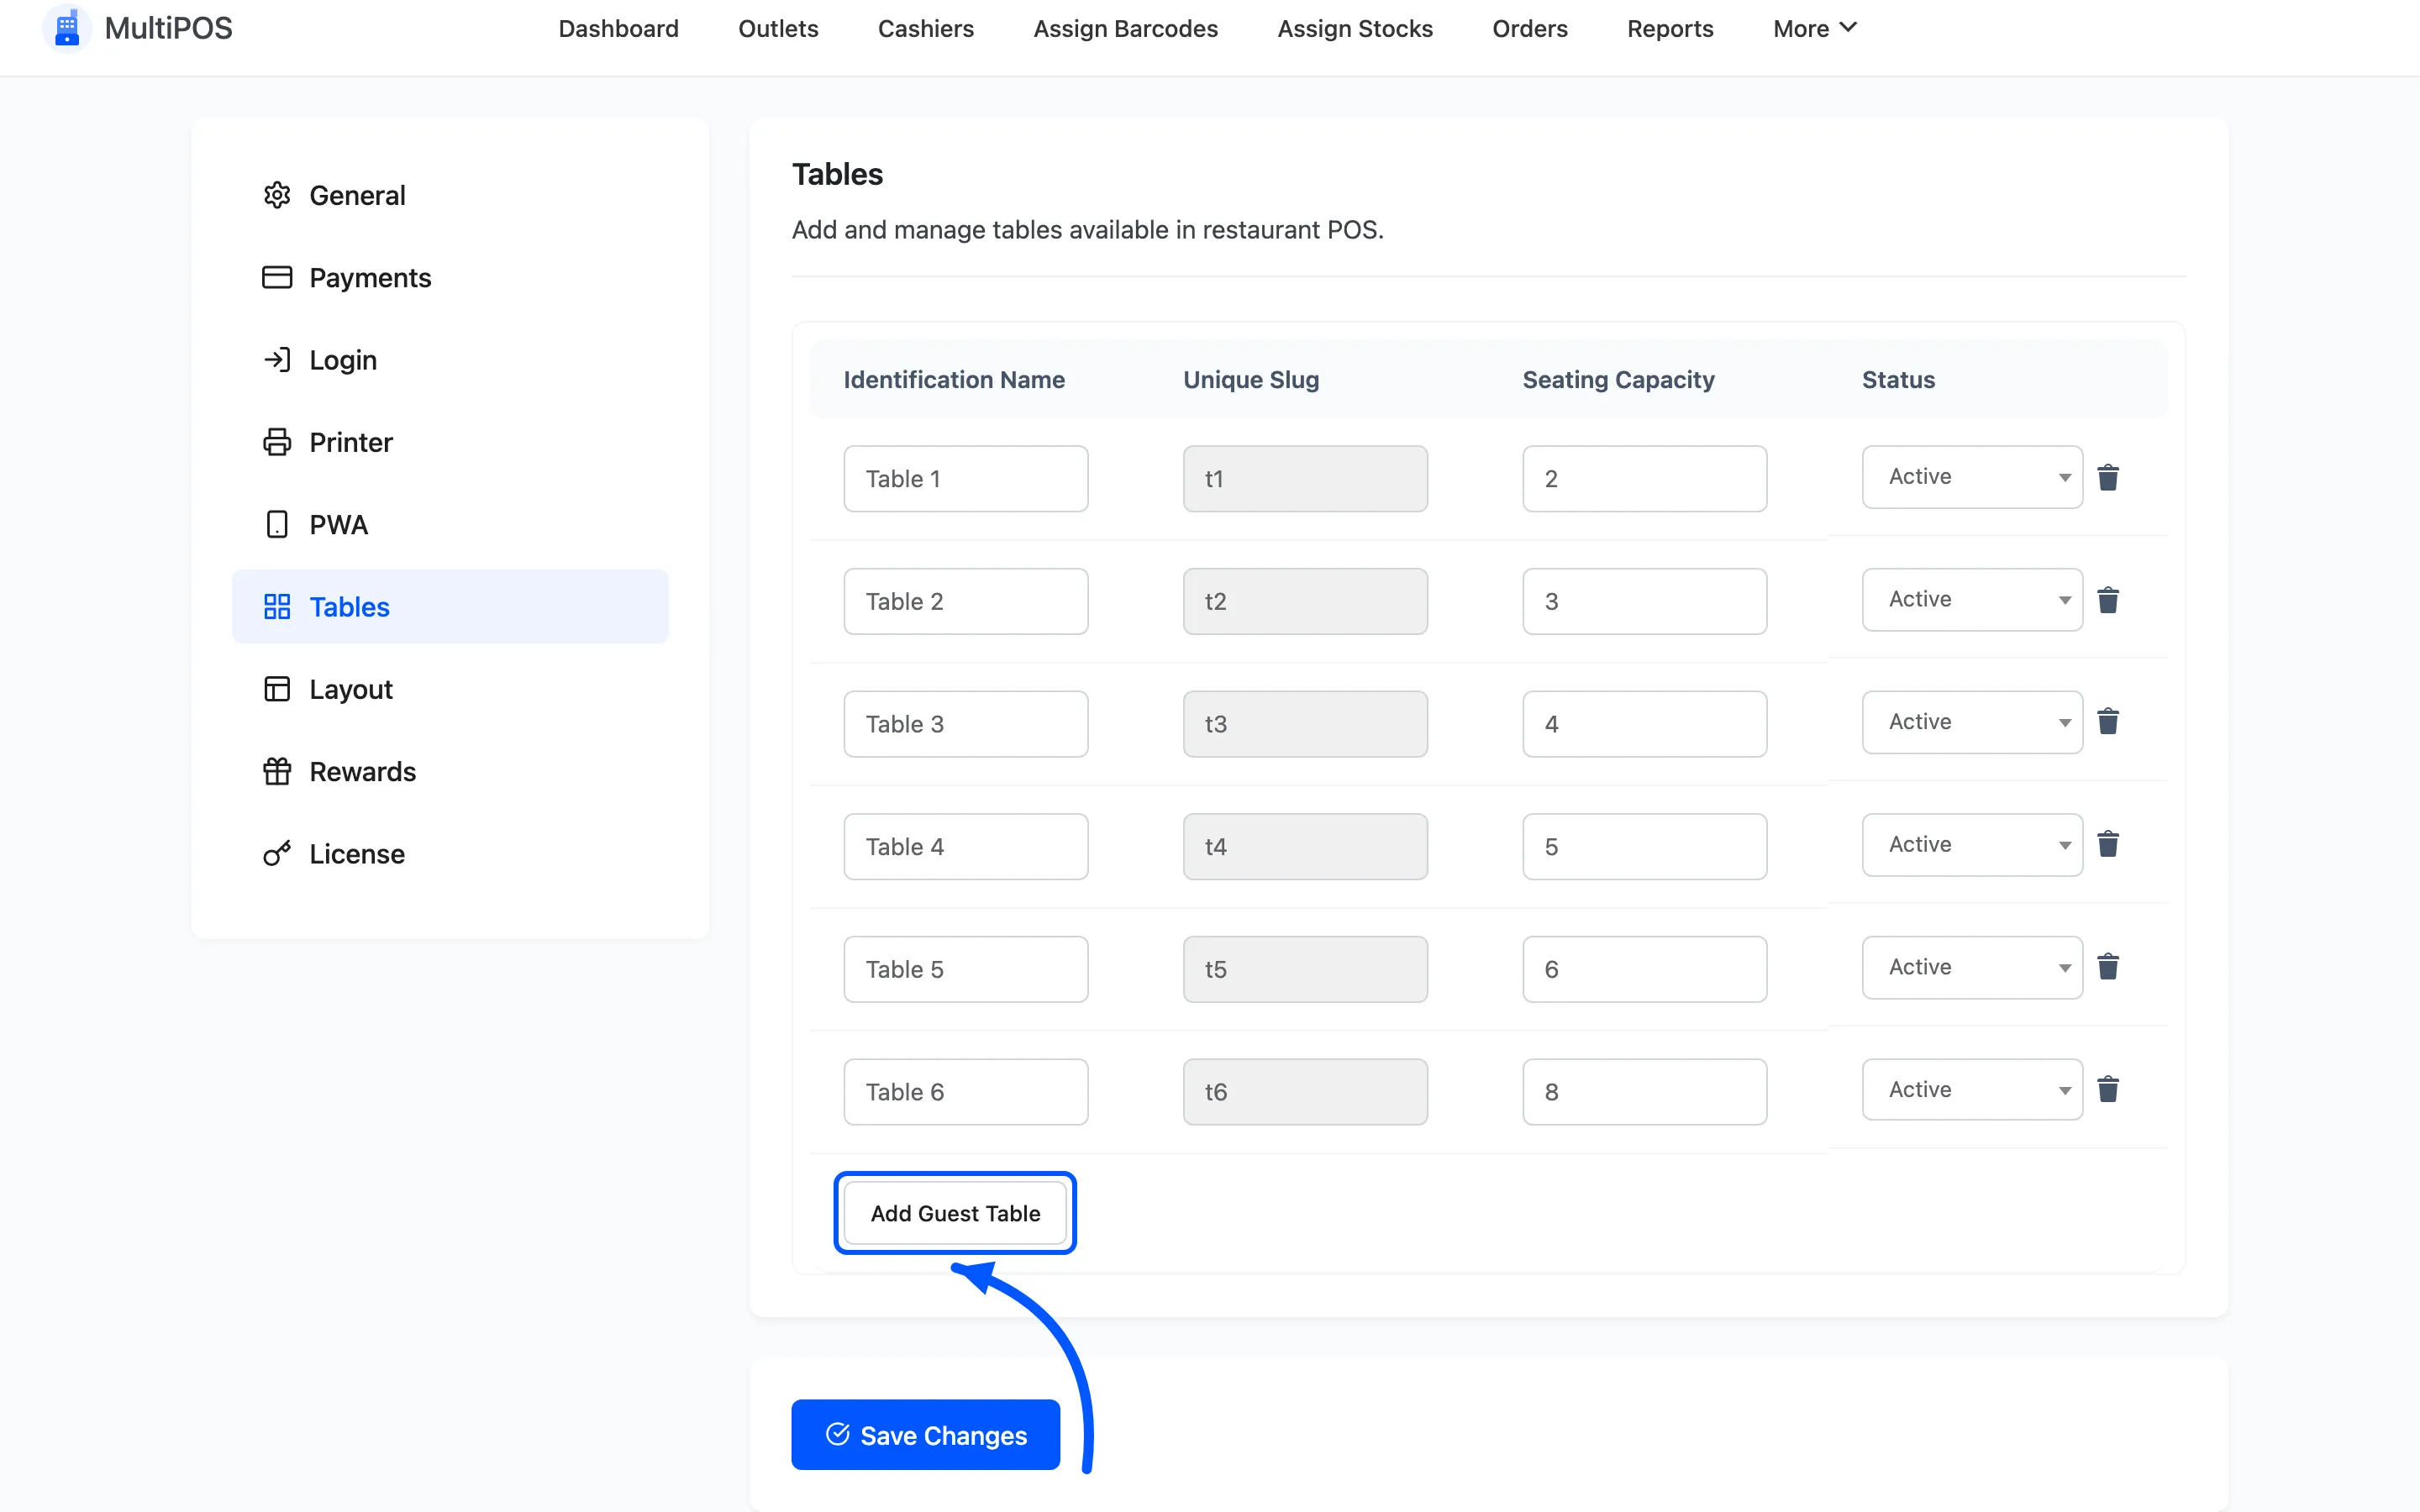Delete Table 1 with trash icon

[x=2108, y=478]
